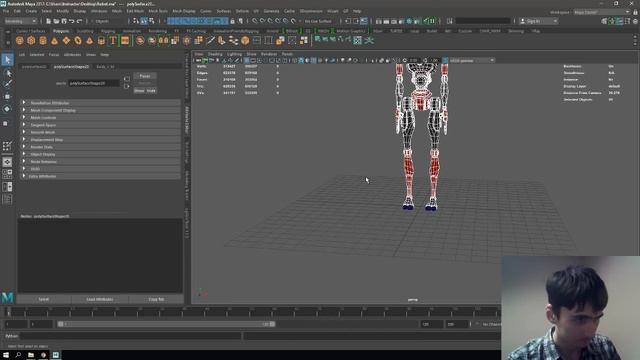The width and height of the screenshot is (640, 360).
Task: Switch to single perspective view layout
Action: 7,162
